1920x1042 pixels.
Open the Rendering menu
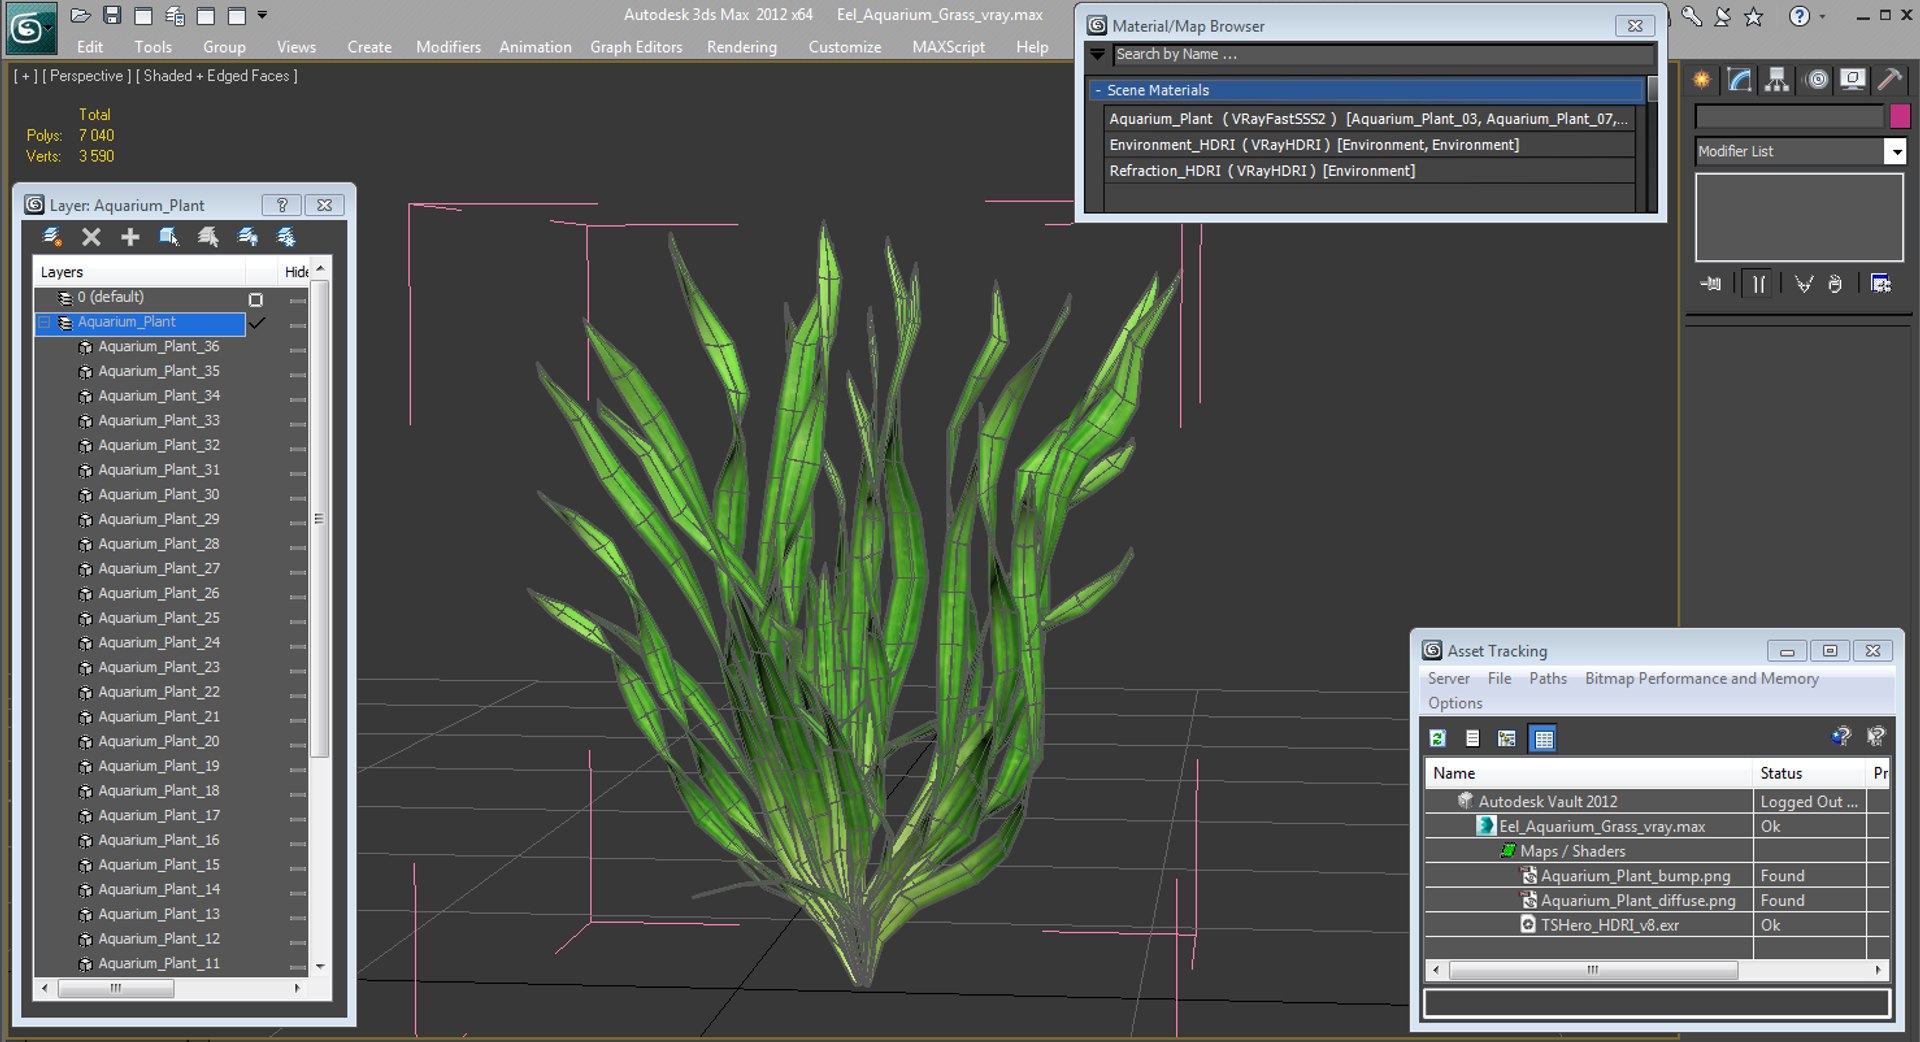point(741,47)
